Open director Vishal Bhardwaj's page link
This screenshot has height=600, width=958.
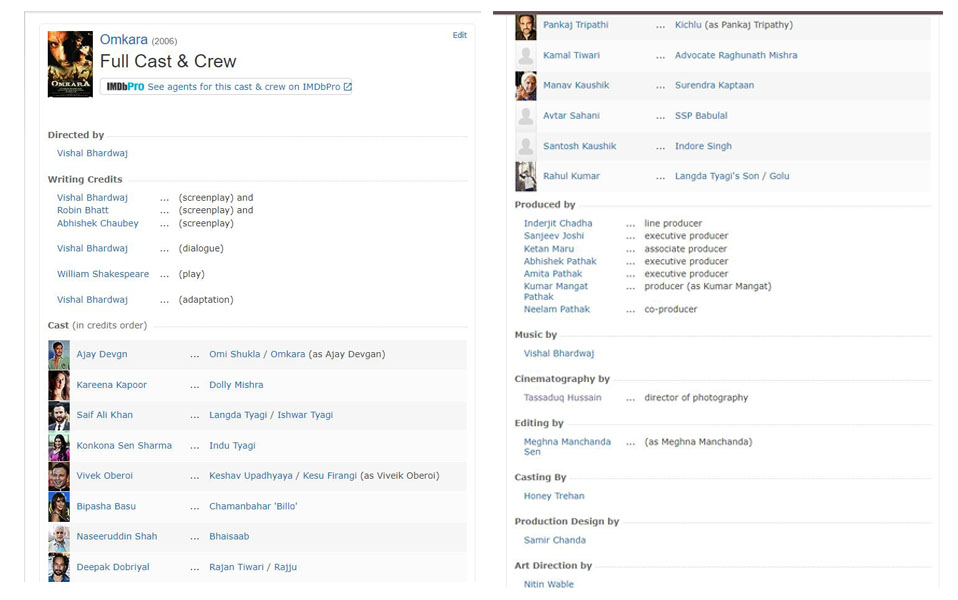point(92,153)
